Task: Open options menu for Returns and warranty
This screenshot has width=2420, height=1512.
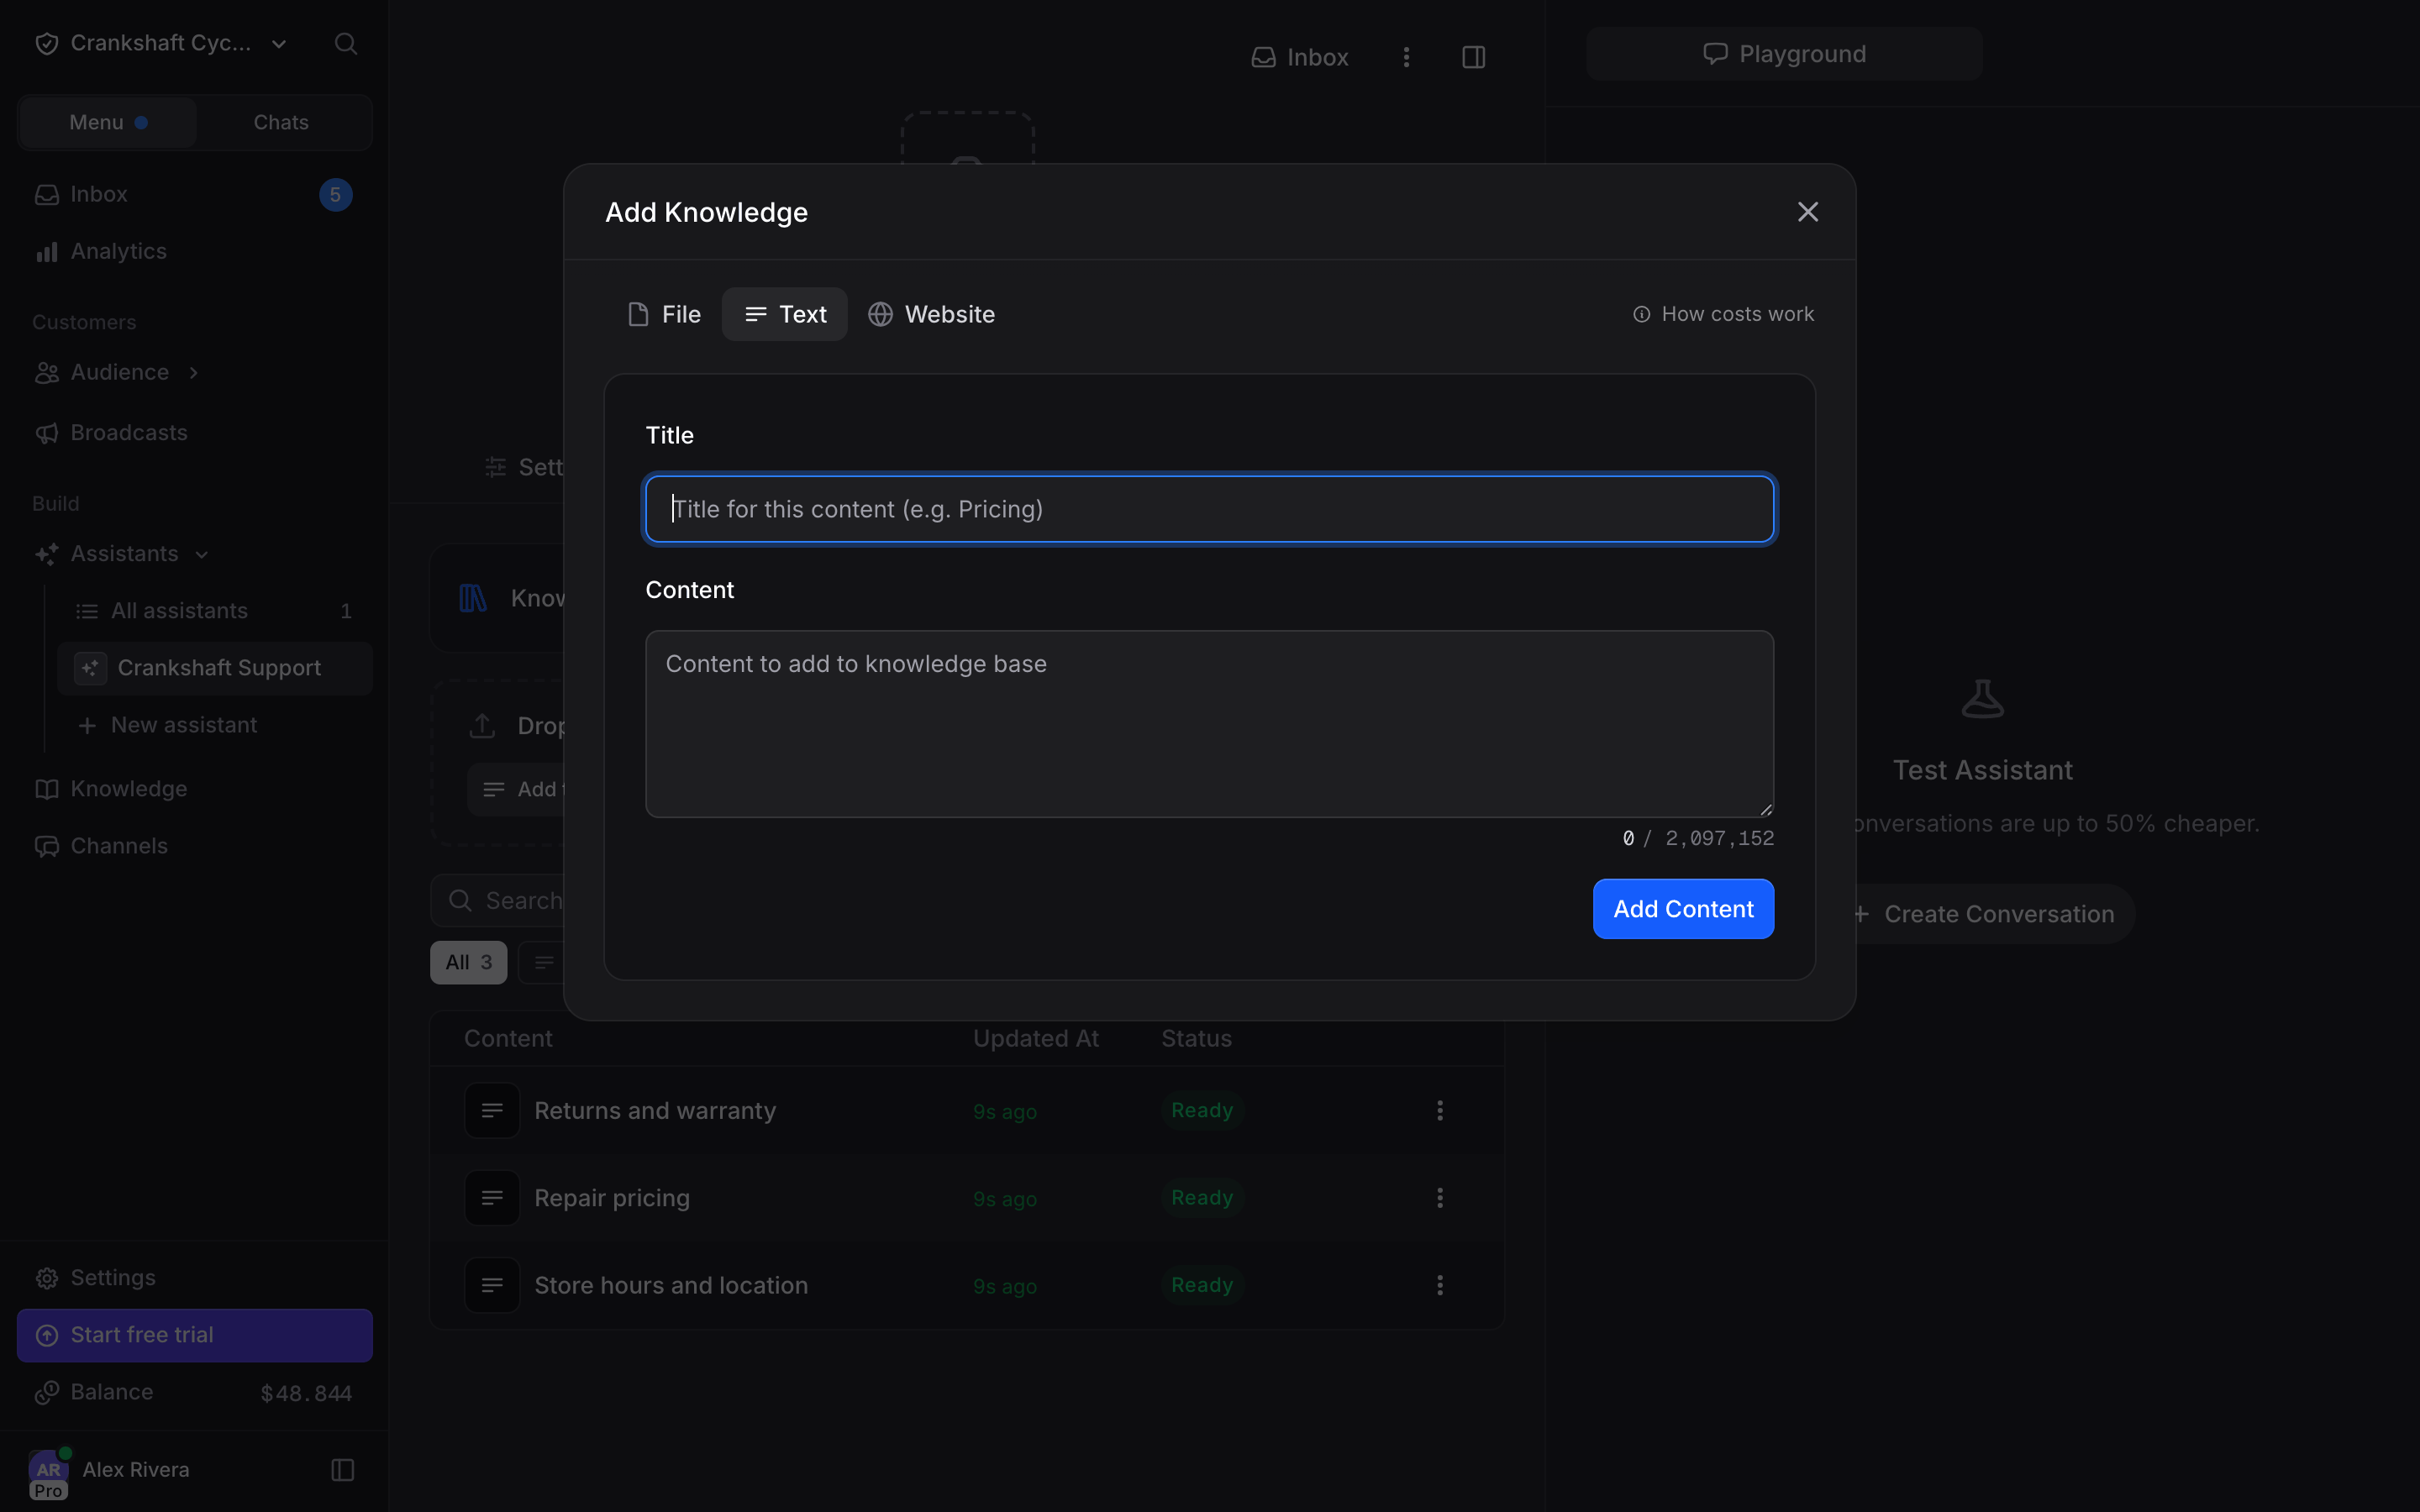Action: 1440,1110
